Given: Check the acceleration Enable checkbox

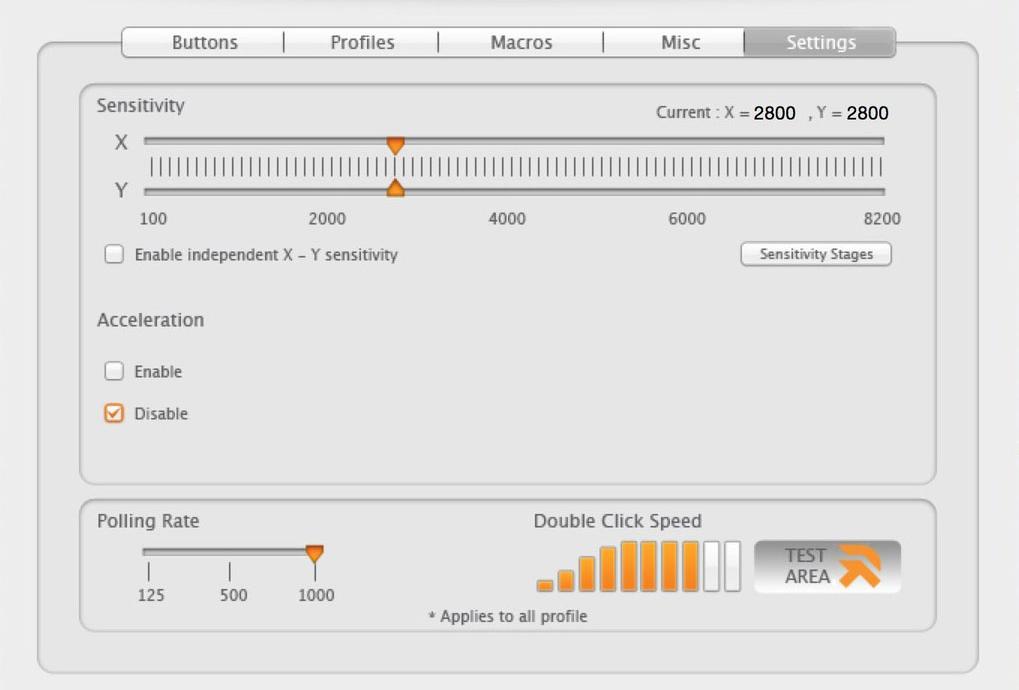Looking at the screenshot, I should point(114,372).
